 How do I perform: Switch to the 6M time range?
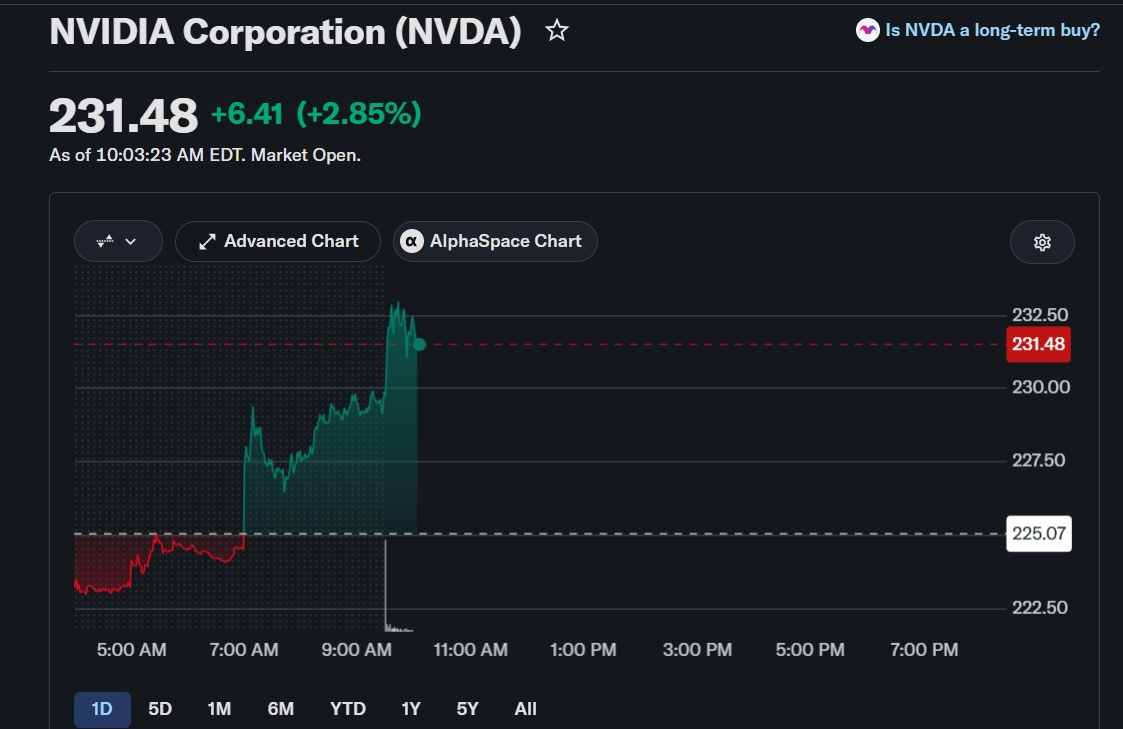point(281,709)
